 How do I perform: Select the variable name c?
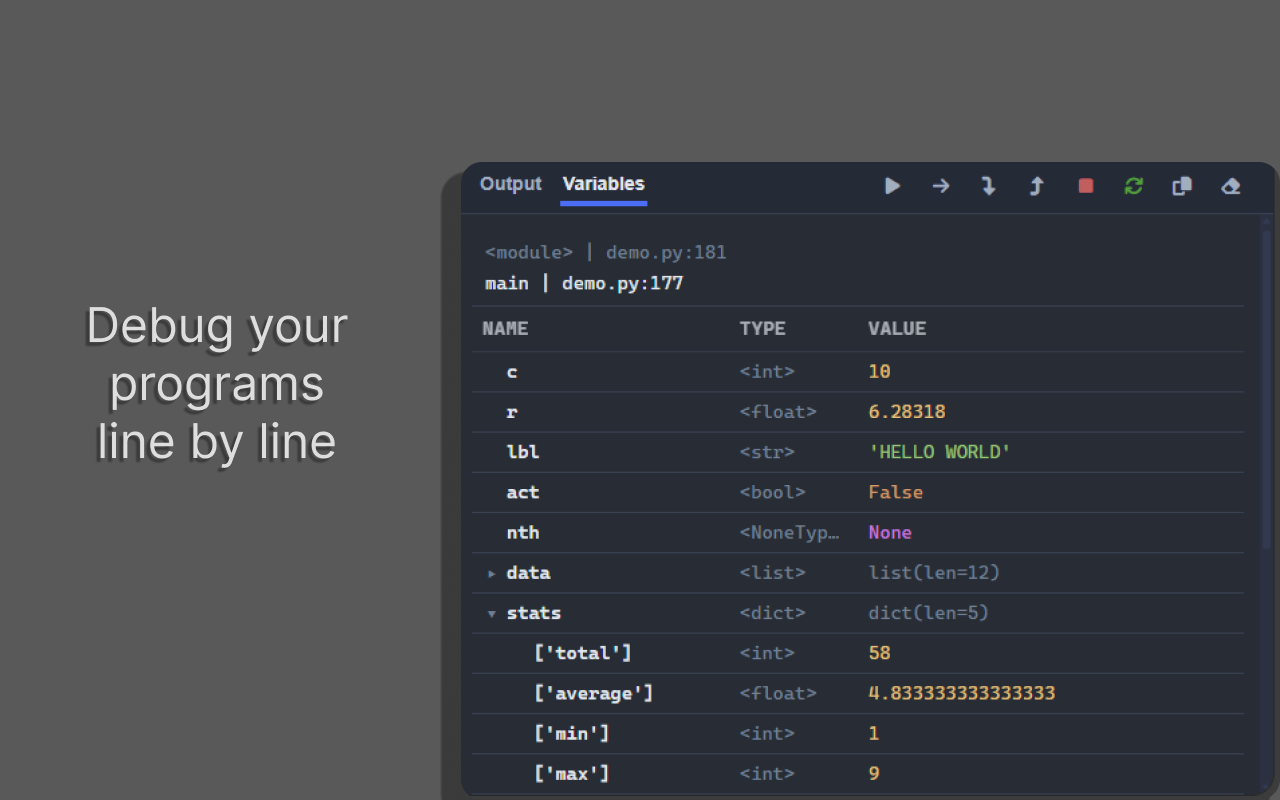coord(512,372)
